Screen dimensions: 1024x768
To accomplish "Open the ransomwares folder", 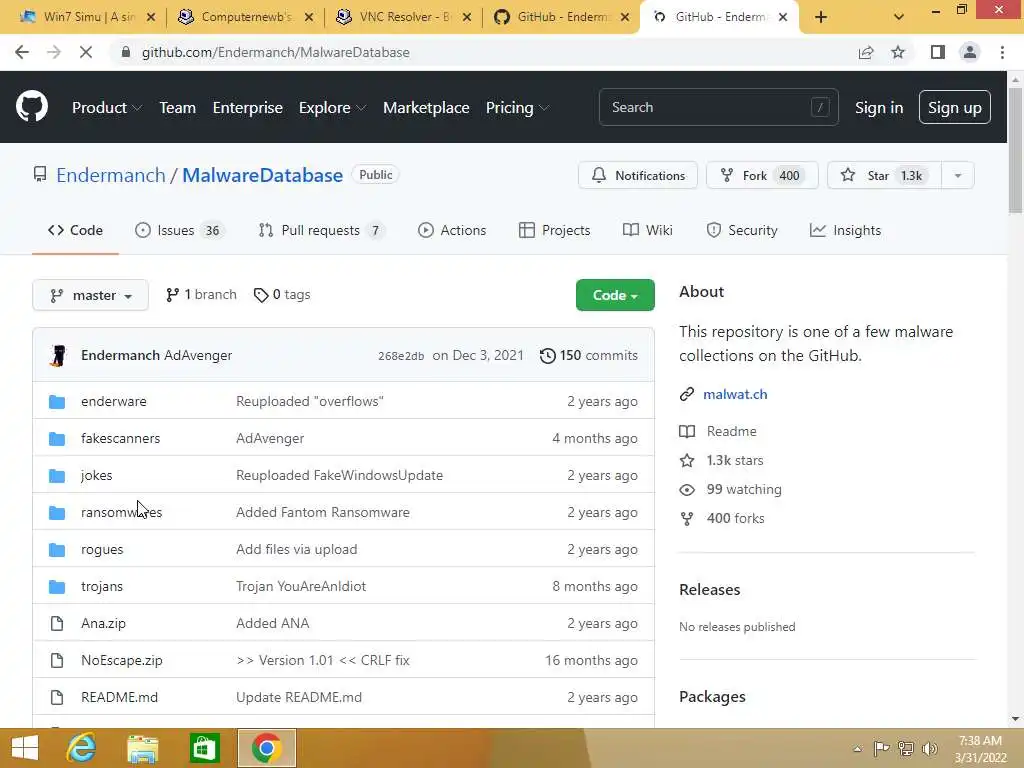I will click(x=121, y=513).
